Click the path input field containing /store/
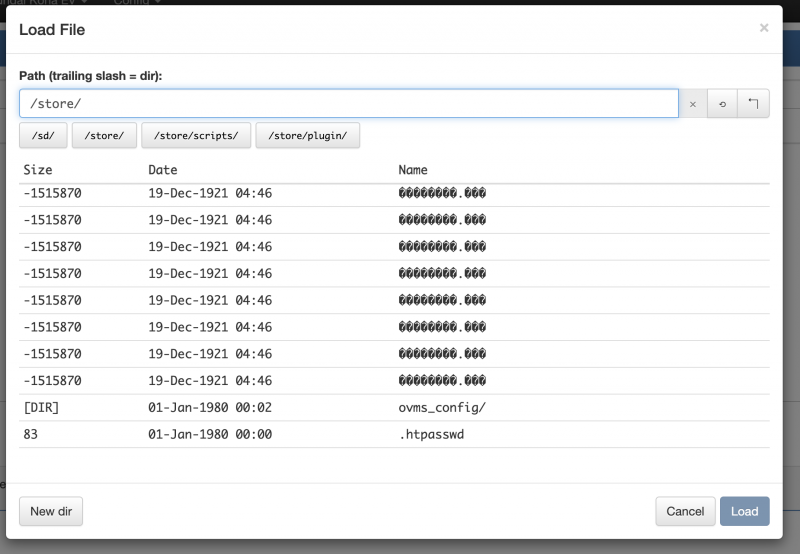The height and width of the screenshot is (554, 800). coord(349,104)
